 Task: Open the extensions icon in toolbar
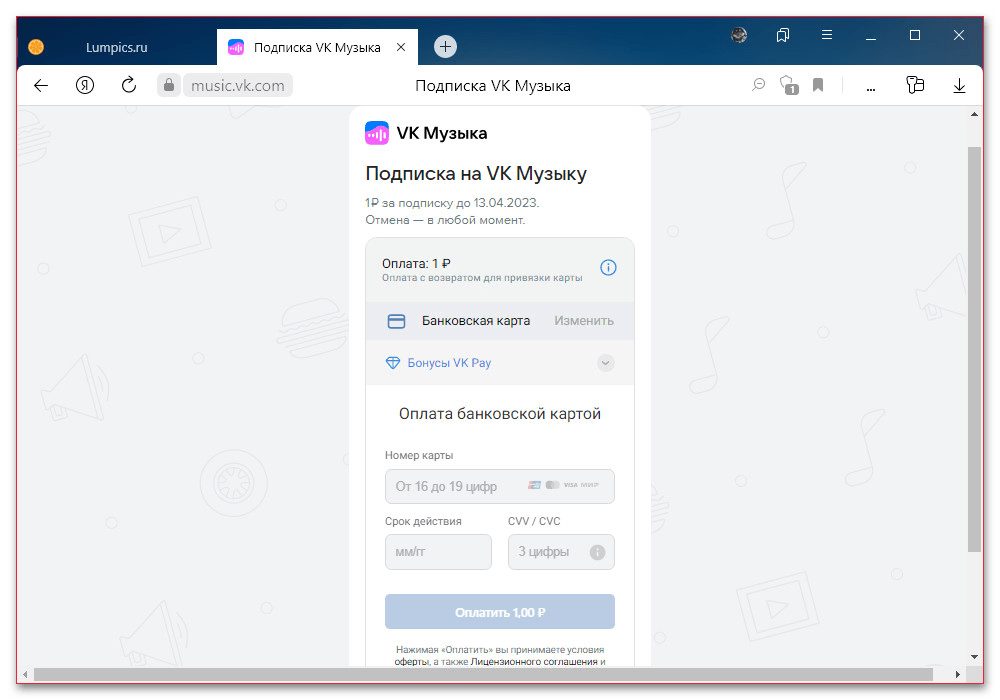pyautogui.click(x=915, y=85)
